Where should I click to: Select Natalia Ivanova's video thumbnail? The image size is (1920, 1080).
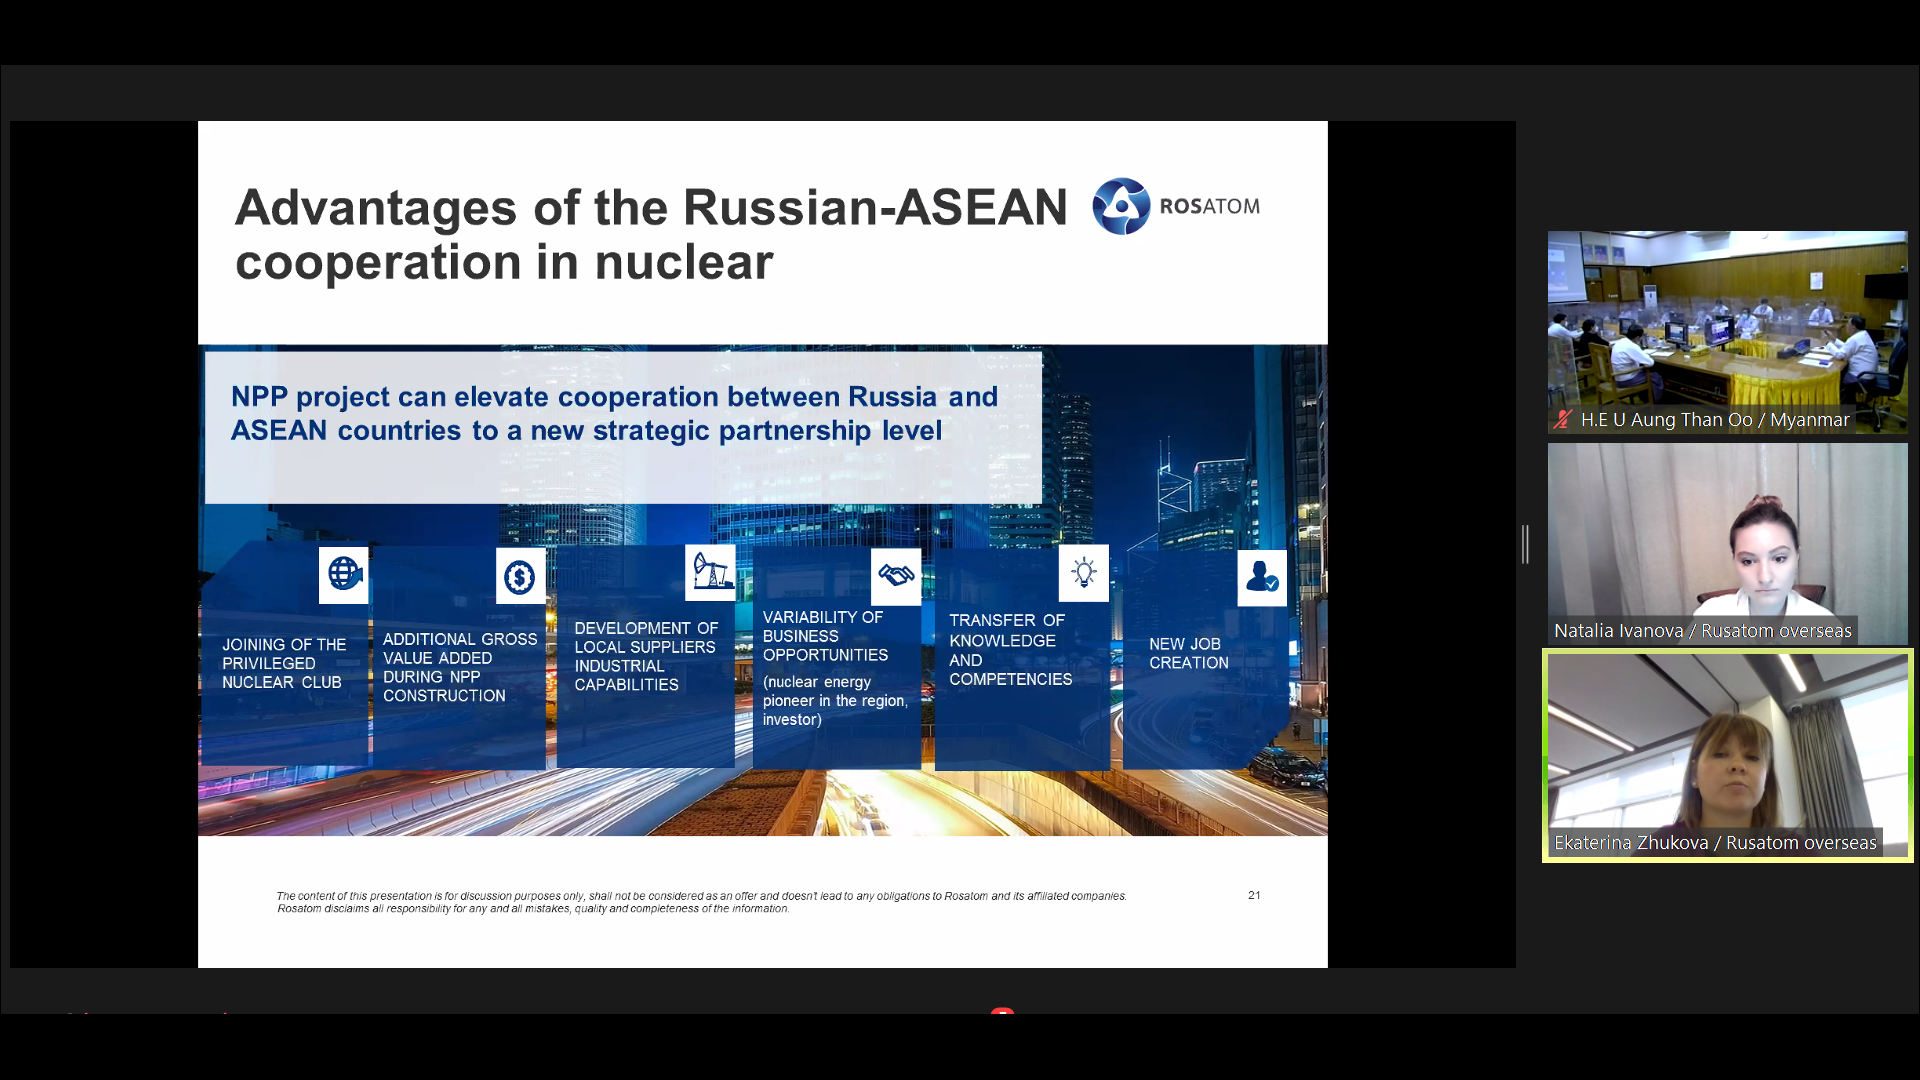point(1727,543)
